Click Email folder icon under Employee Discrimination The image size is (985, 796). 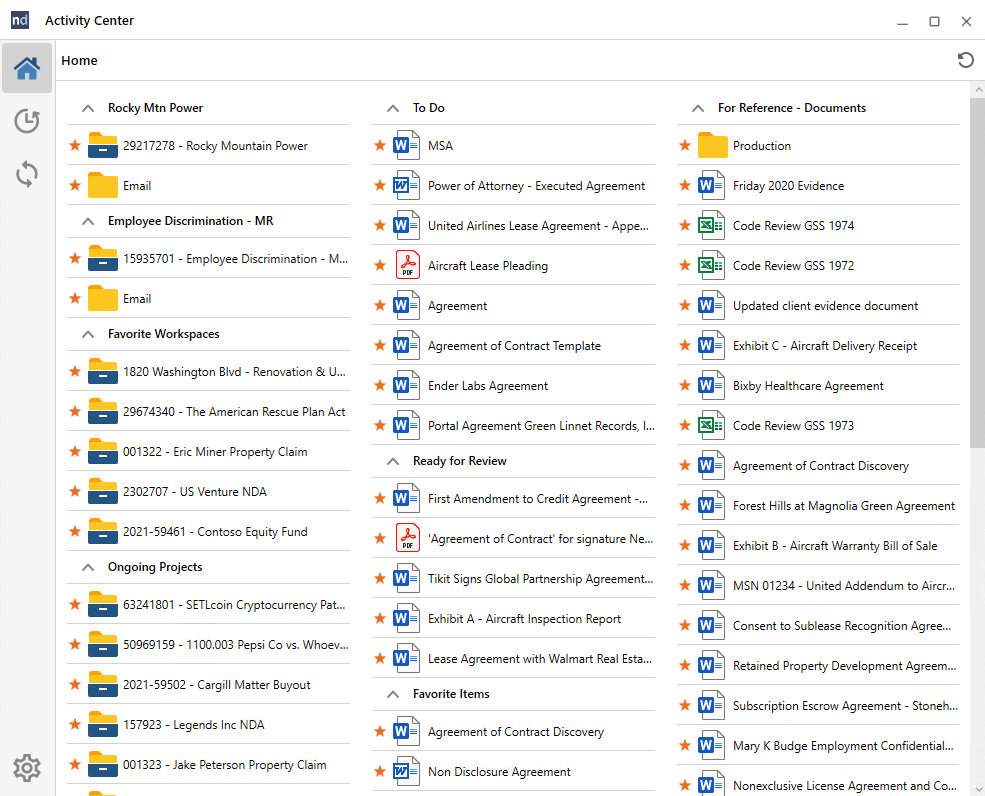coord(102,298)
